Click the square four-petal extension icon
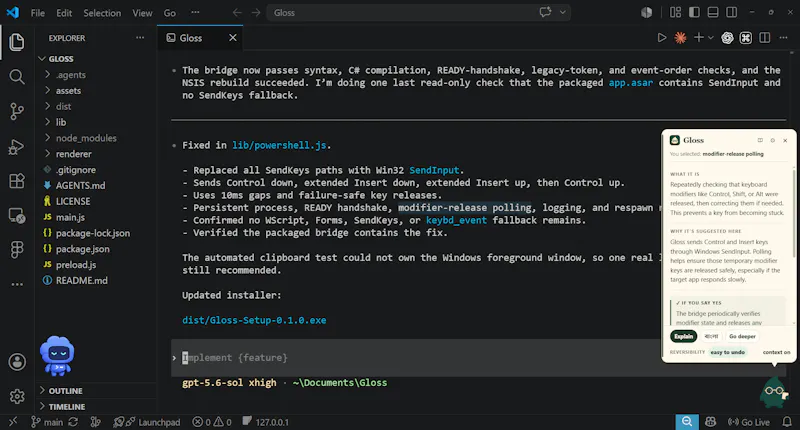Viewport: 800px width, 430px height. pyautogui.click(x=745, y=38)
